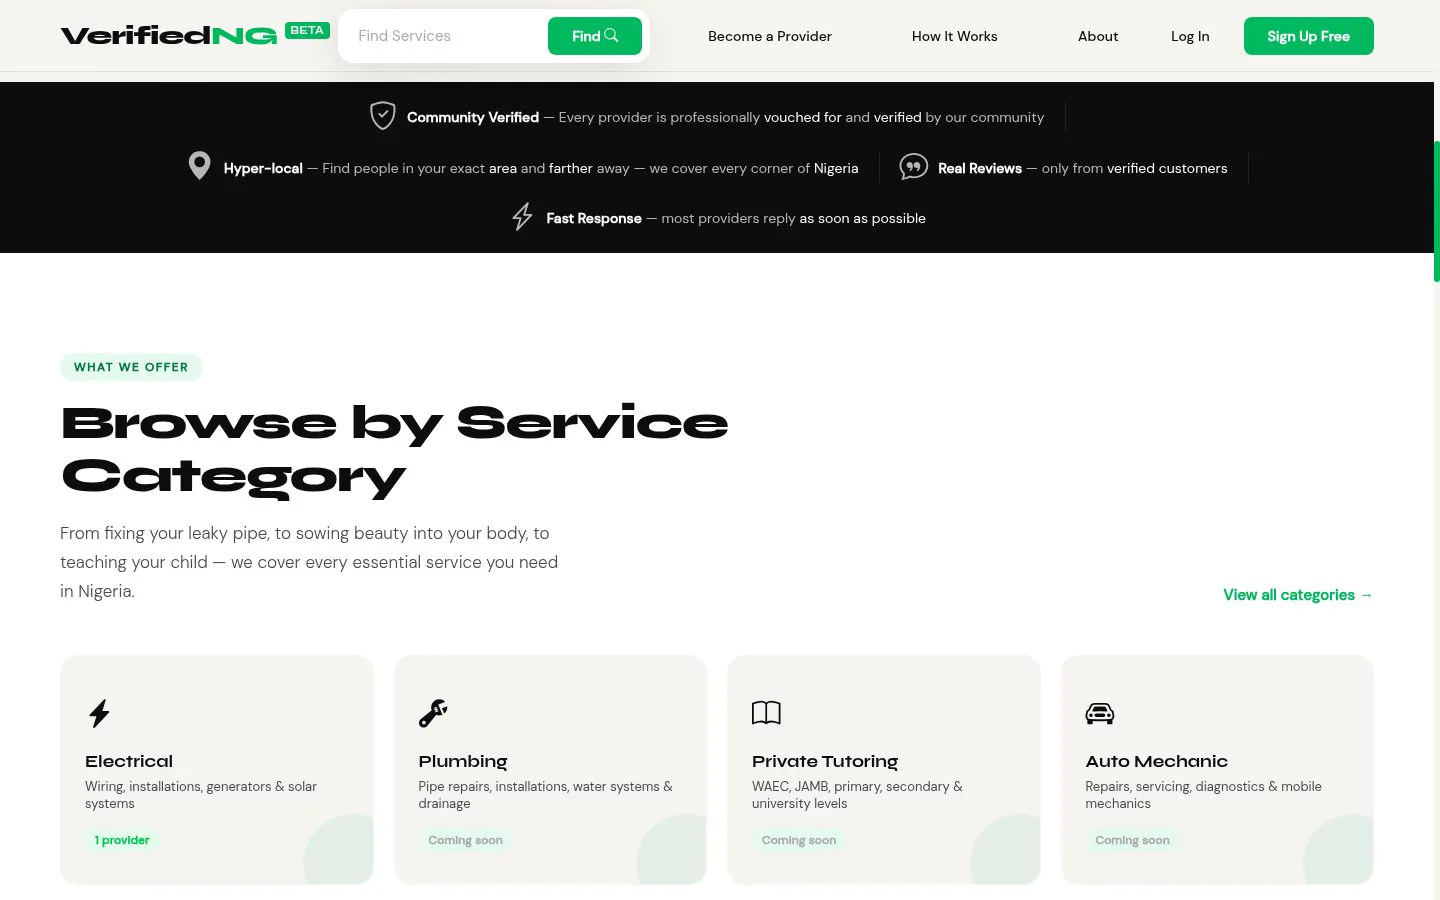The width and height of the screenshot is (1440, 900).
Task: Click the shield icon beside Community Verified
Action: 382,116
